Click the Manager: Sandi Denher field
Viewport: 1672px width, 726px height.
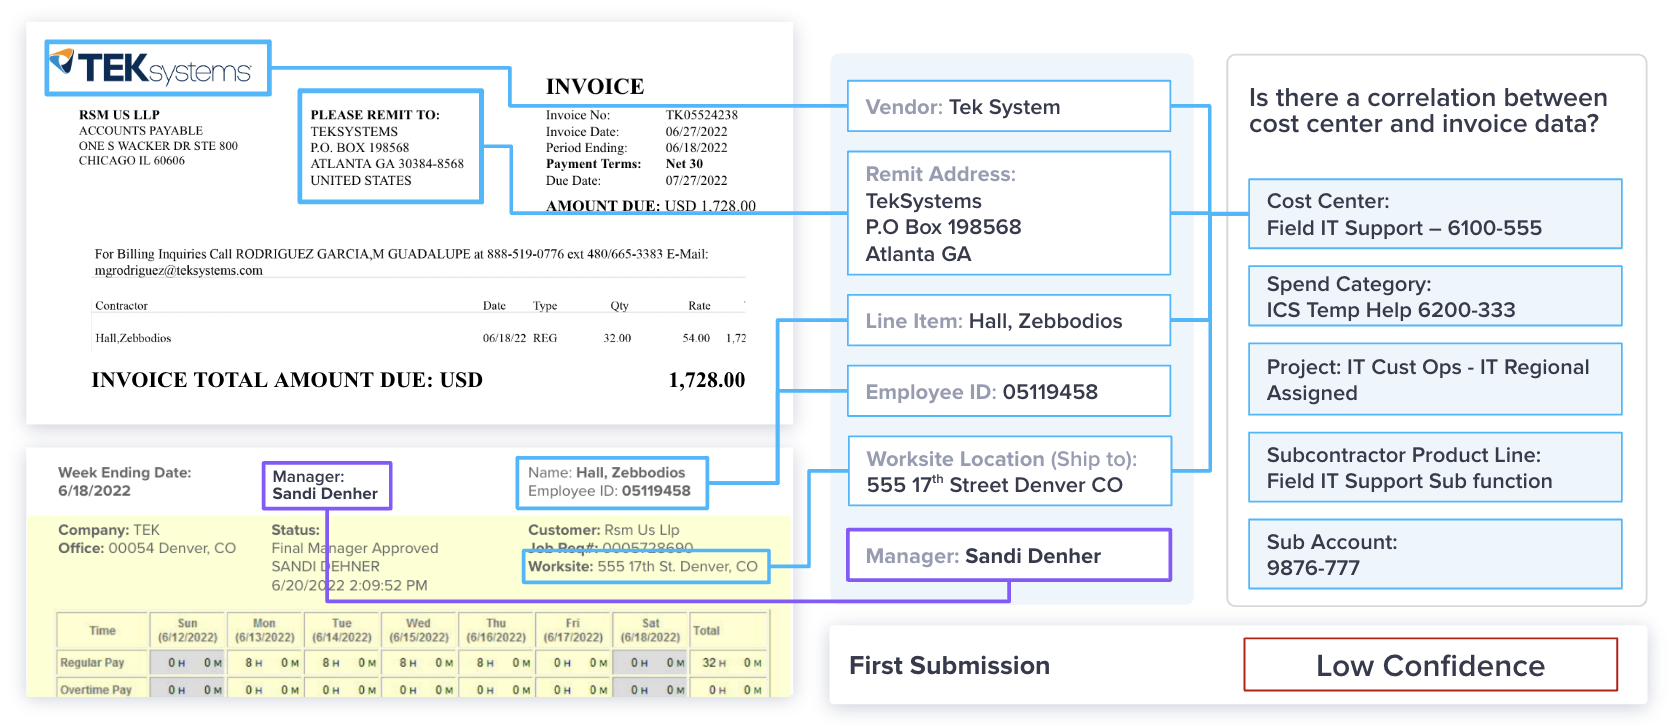point(1009,555)
